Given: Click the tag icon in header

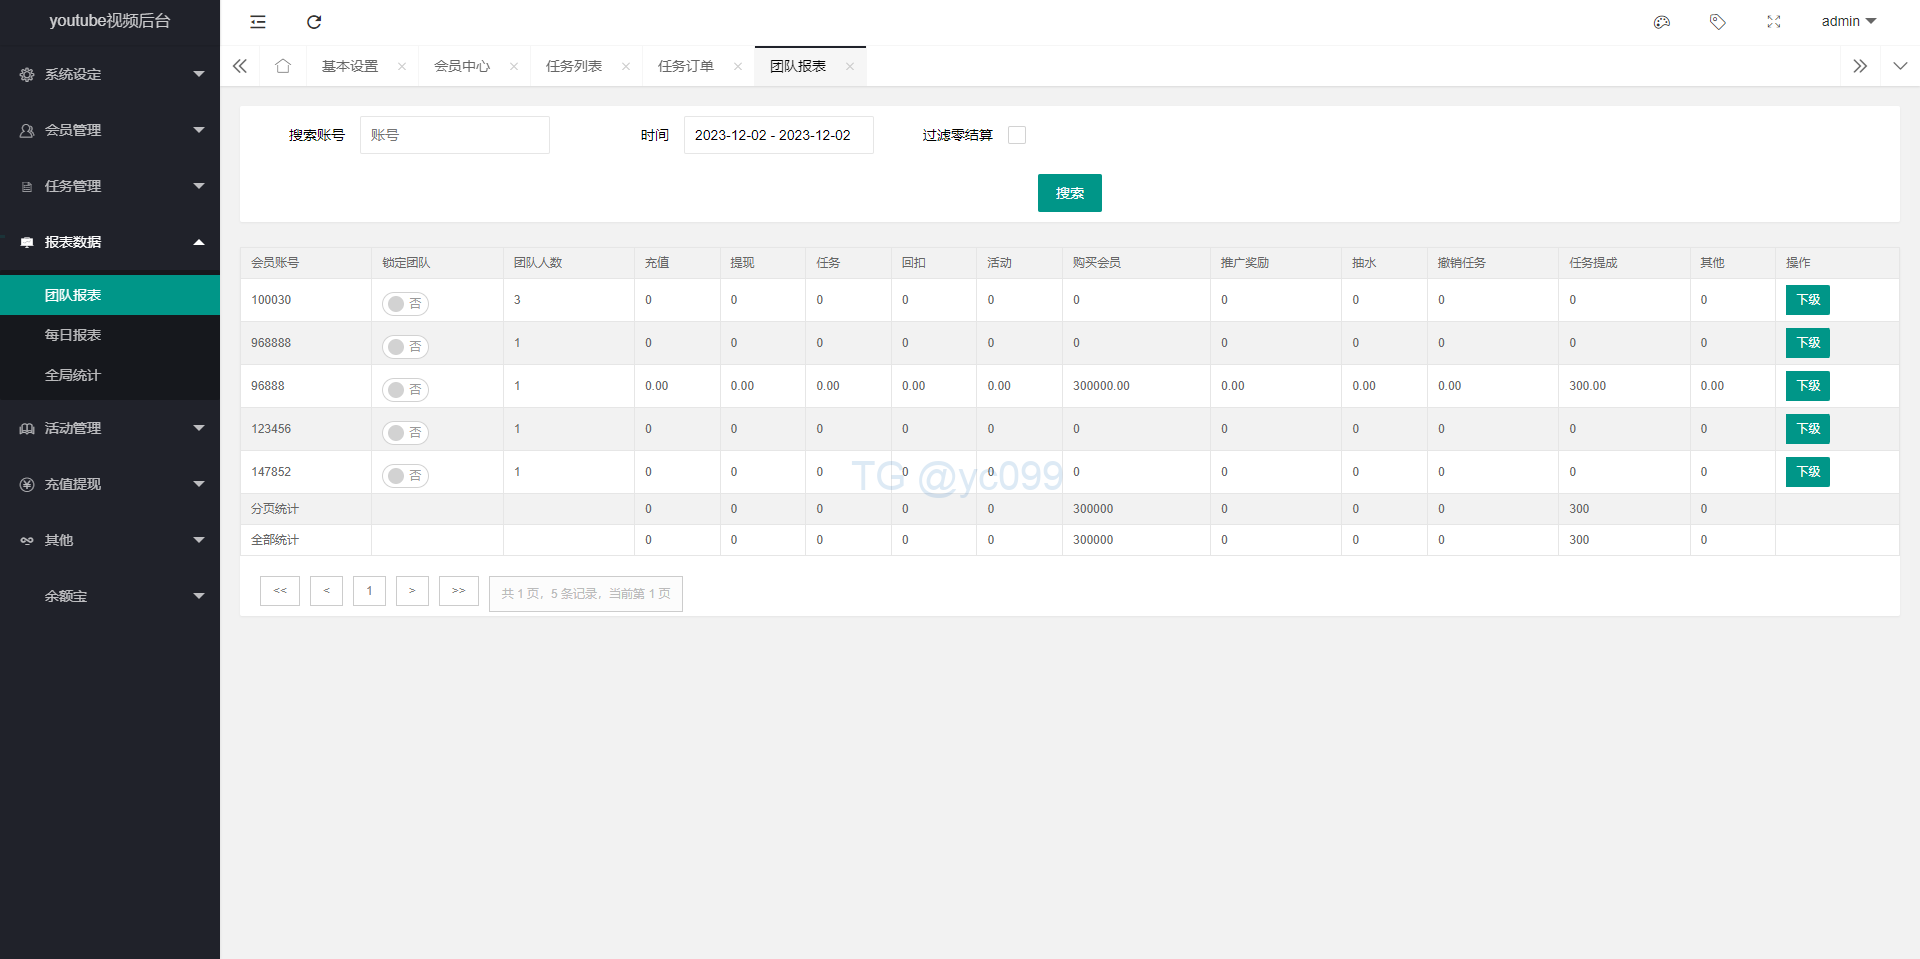Looking at the screenshot, I should [1718, 22].
